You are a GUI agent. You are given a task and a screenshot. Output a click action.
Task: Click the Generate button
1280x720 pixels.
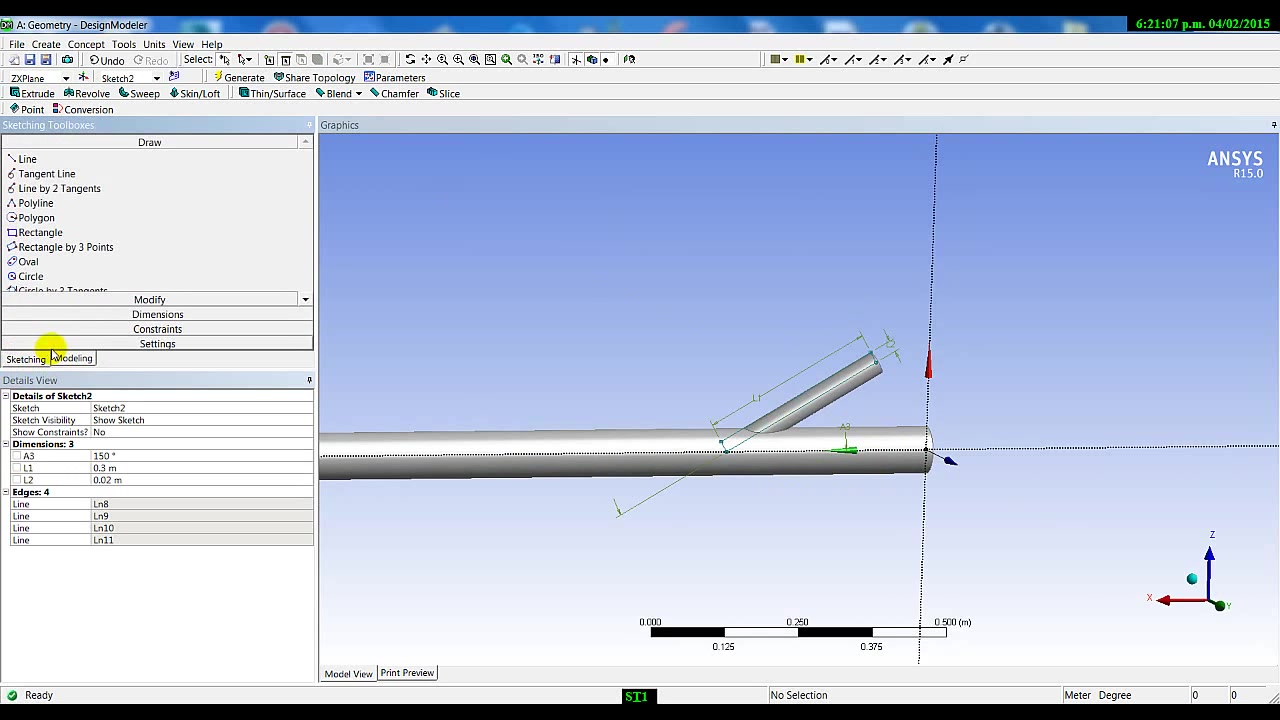(x=239, y=77)
